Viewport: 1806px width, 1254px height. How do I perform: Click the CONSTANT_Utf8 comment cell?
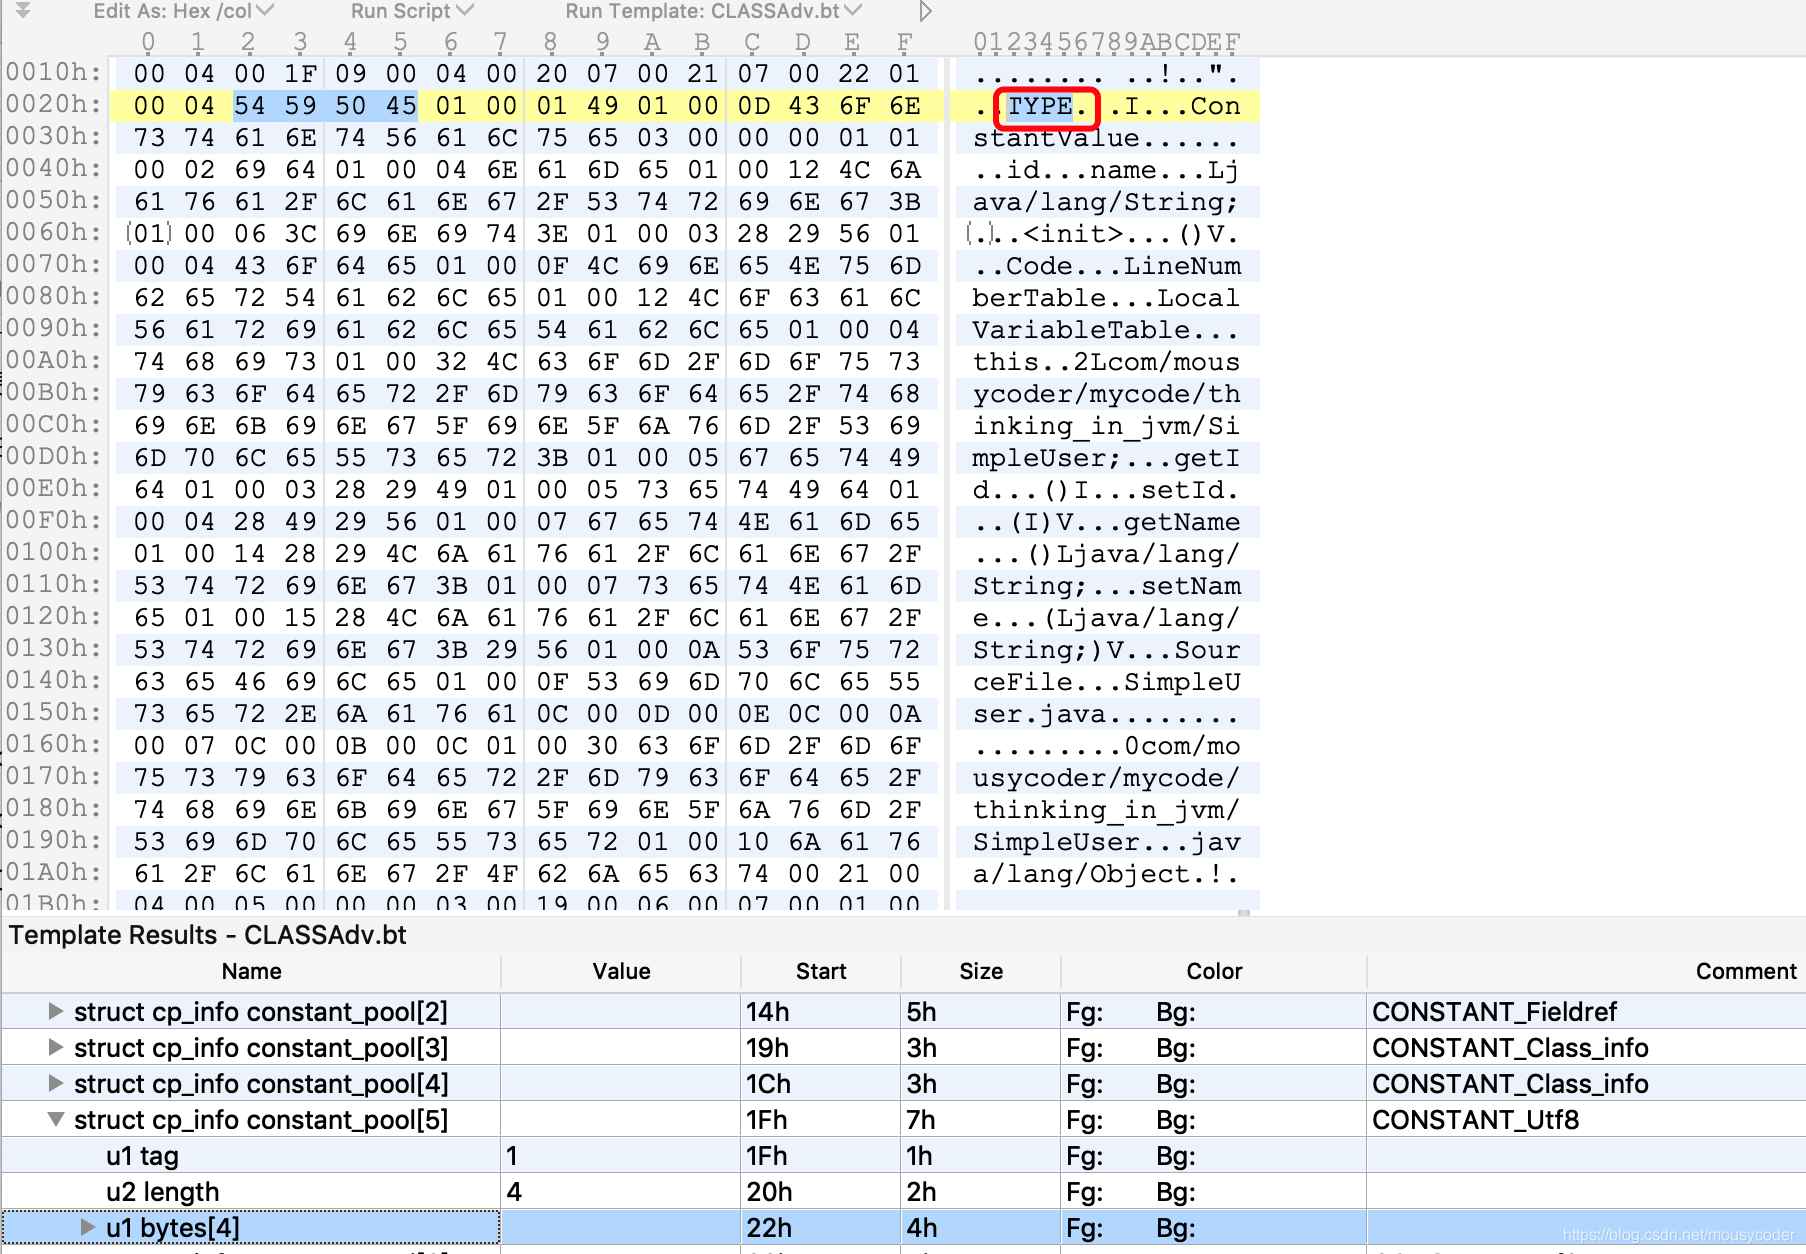[1475, 1120]
